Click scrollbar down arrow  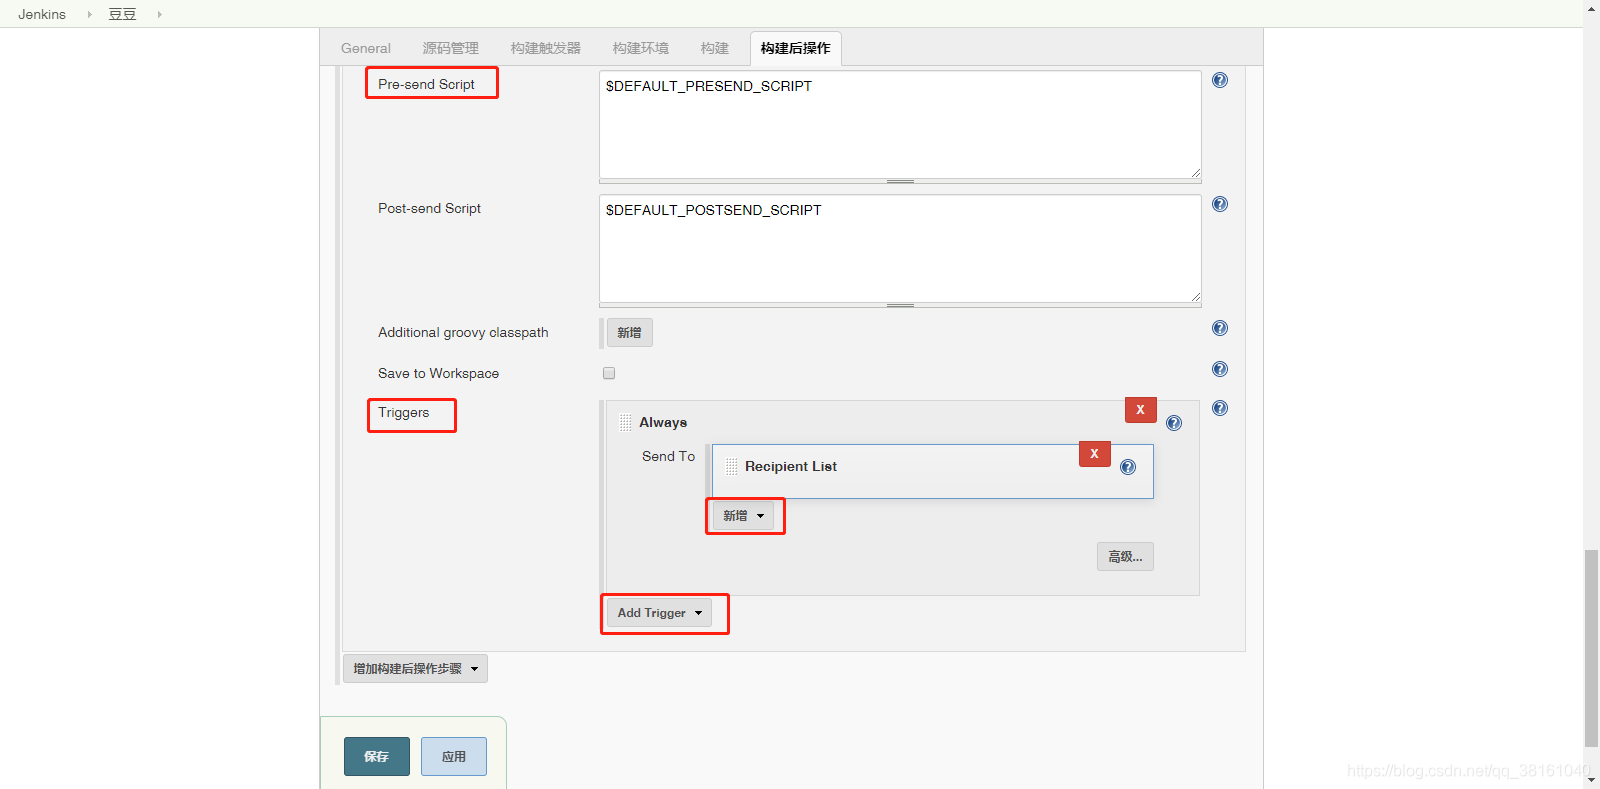[x=1591, y=780]
